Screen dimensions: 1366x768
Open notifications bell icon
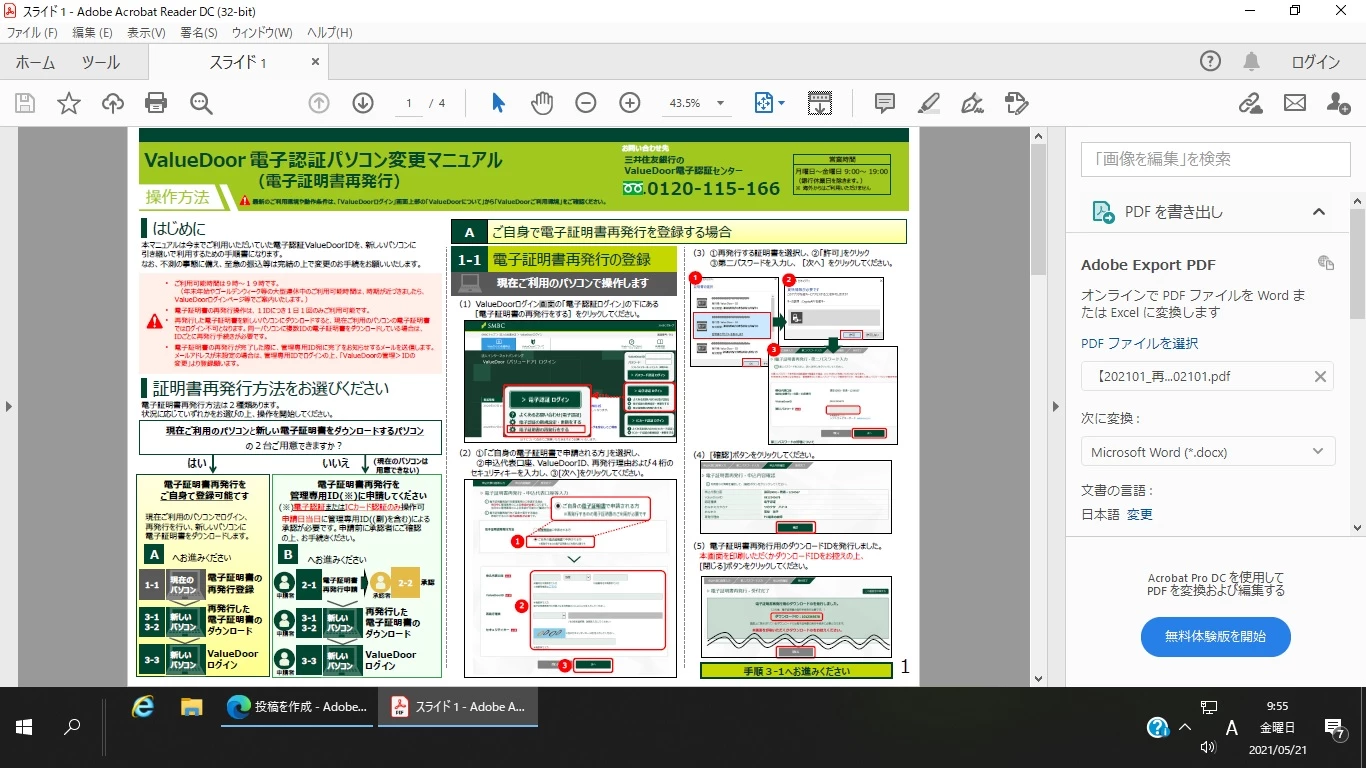coord(1251,61)
